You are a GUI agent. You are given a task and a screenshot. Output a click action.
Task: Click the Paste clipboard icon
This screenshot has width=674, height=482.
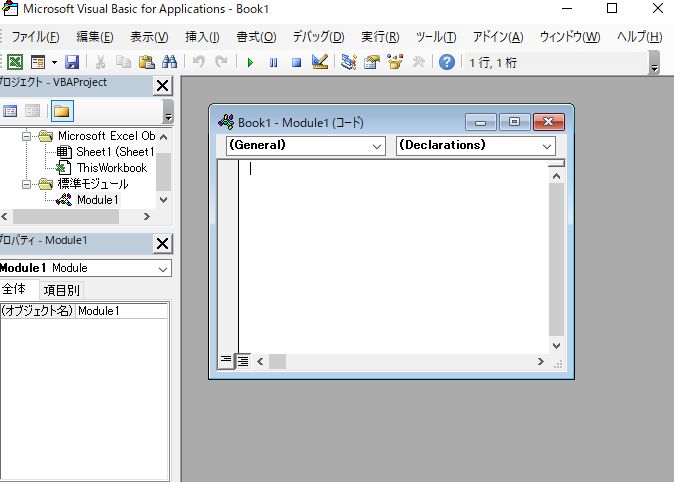[x=147, y=62]
